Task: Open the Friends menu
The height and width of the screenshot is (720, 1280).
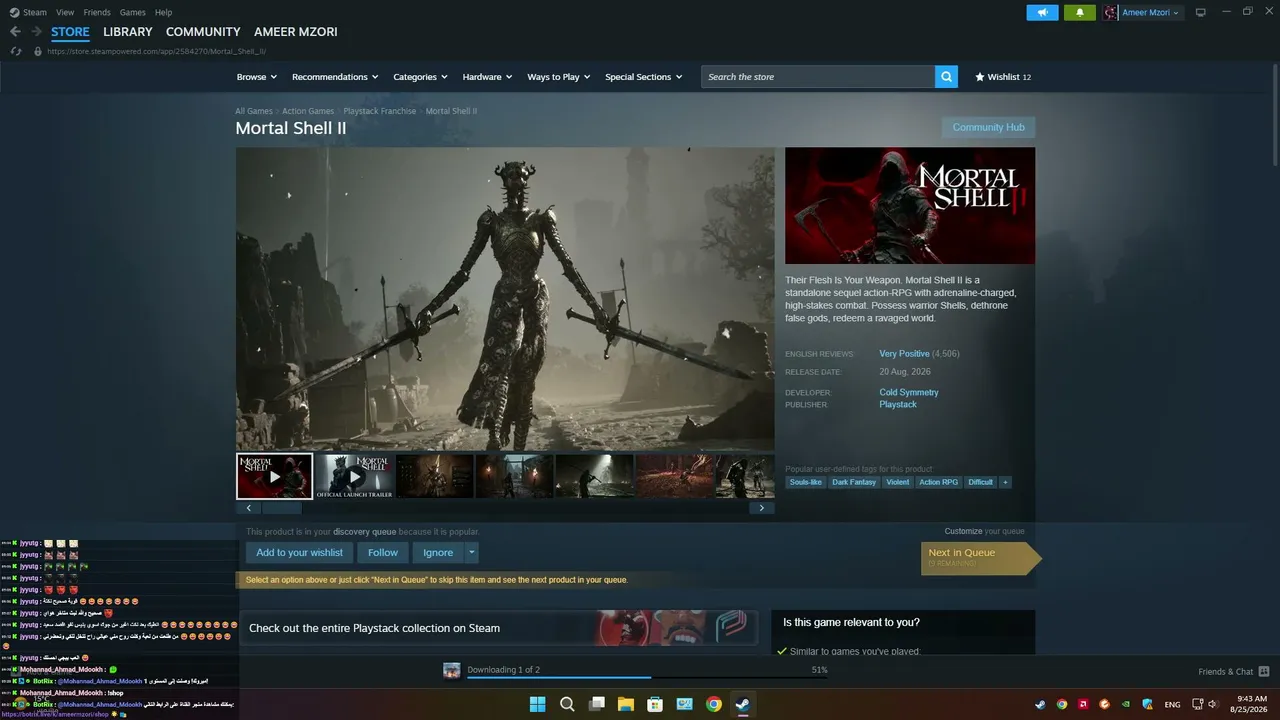Action: click(x=97, y=12)
